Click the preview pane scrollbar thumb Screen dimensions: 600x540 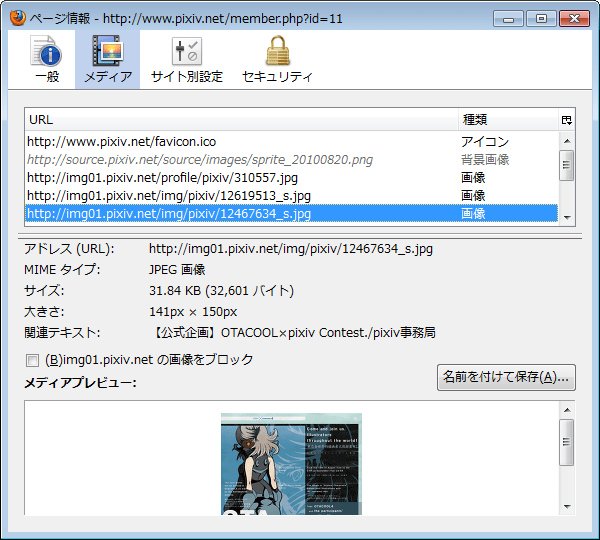click(x=567, y=442)
